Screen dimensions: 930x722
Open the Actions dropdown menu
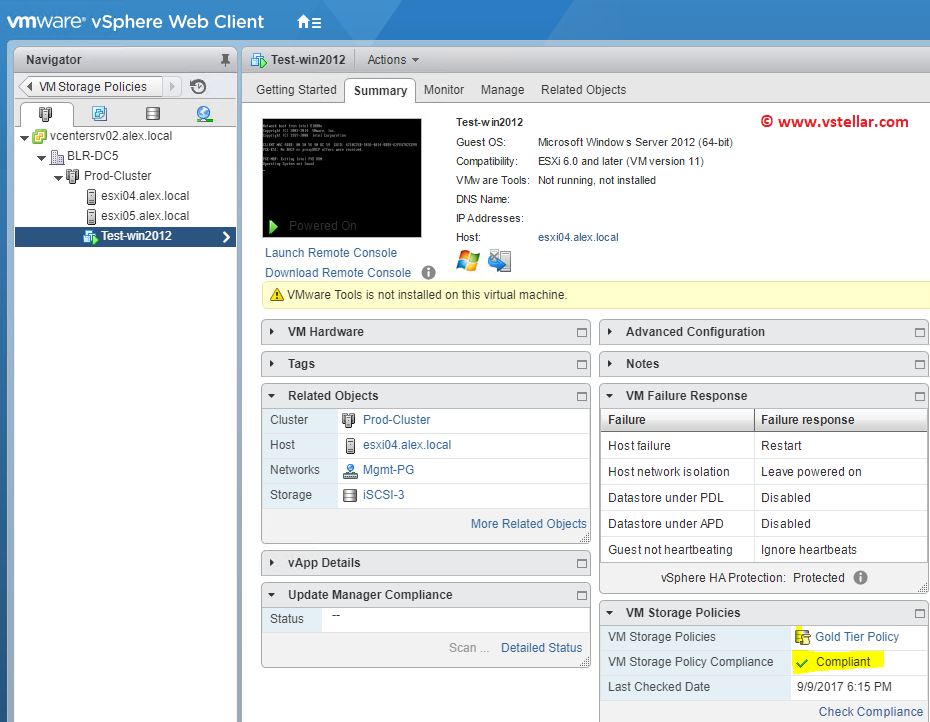pos(393,60)
